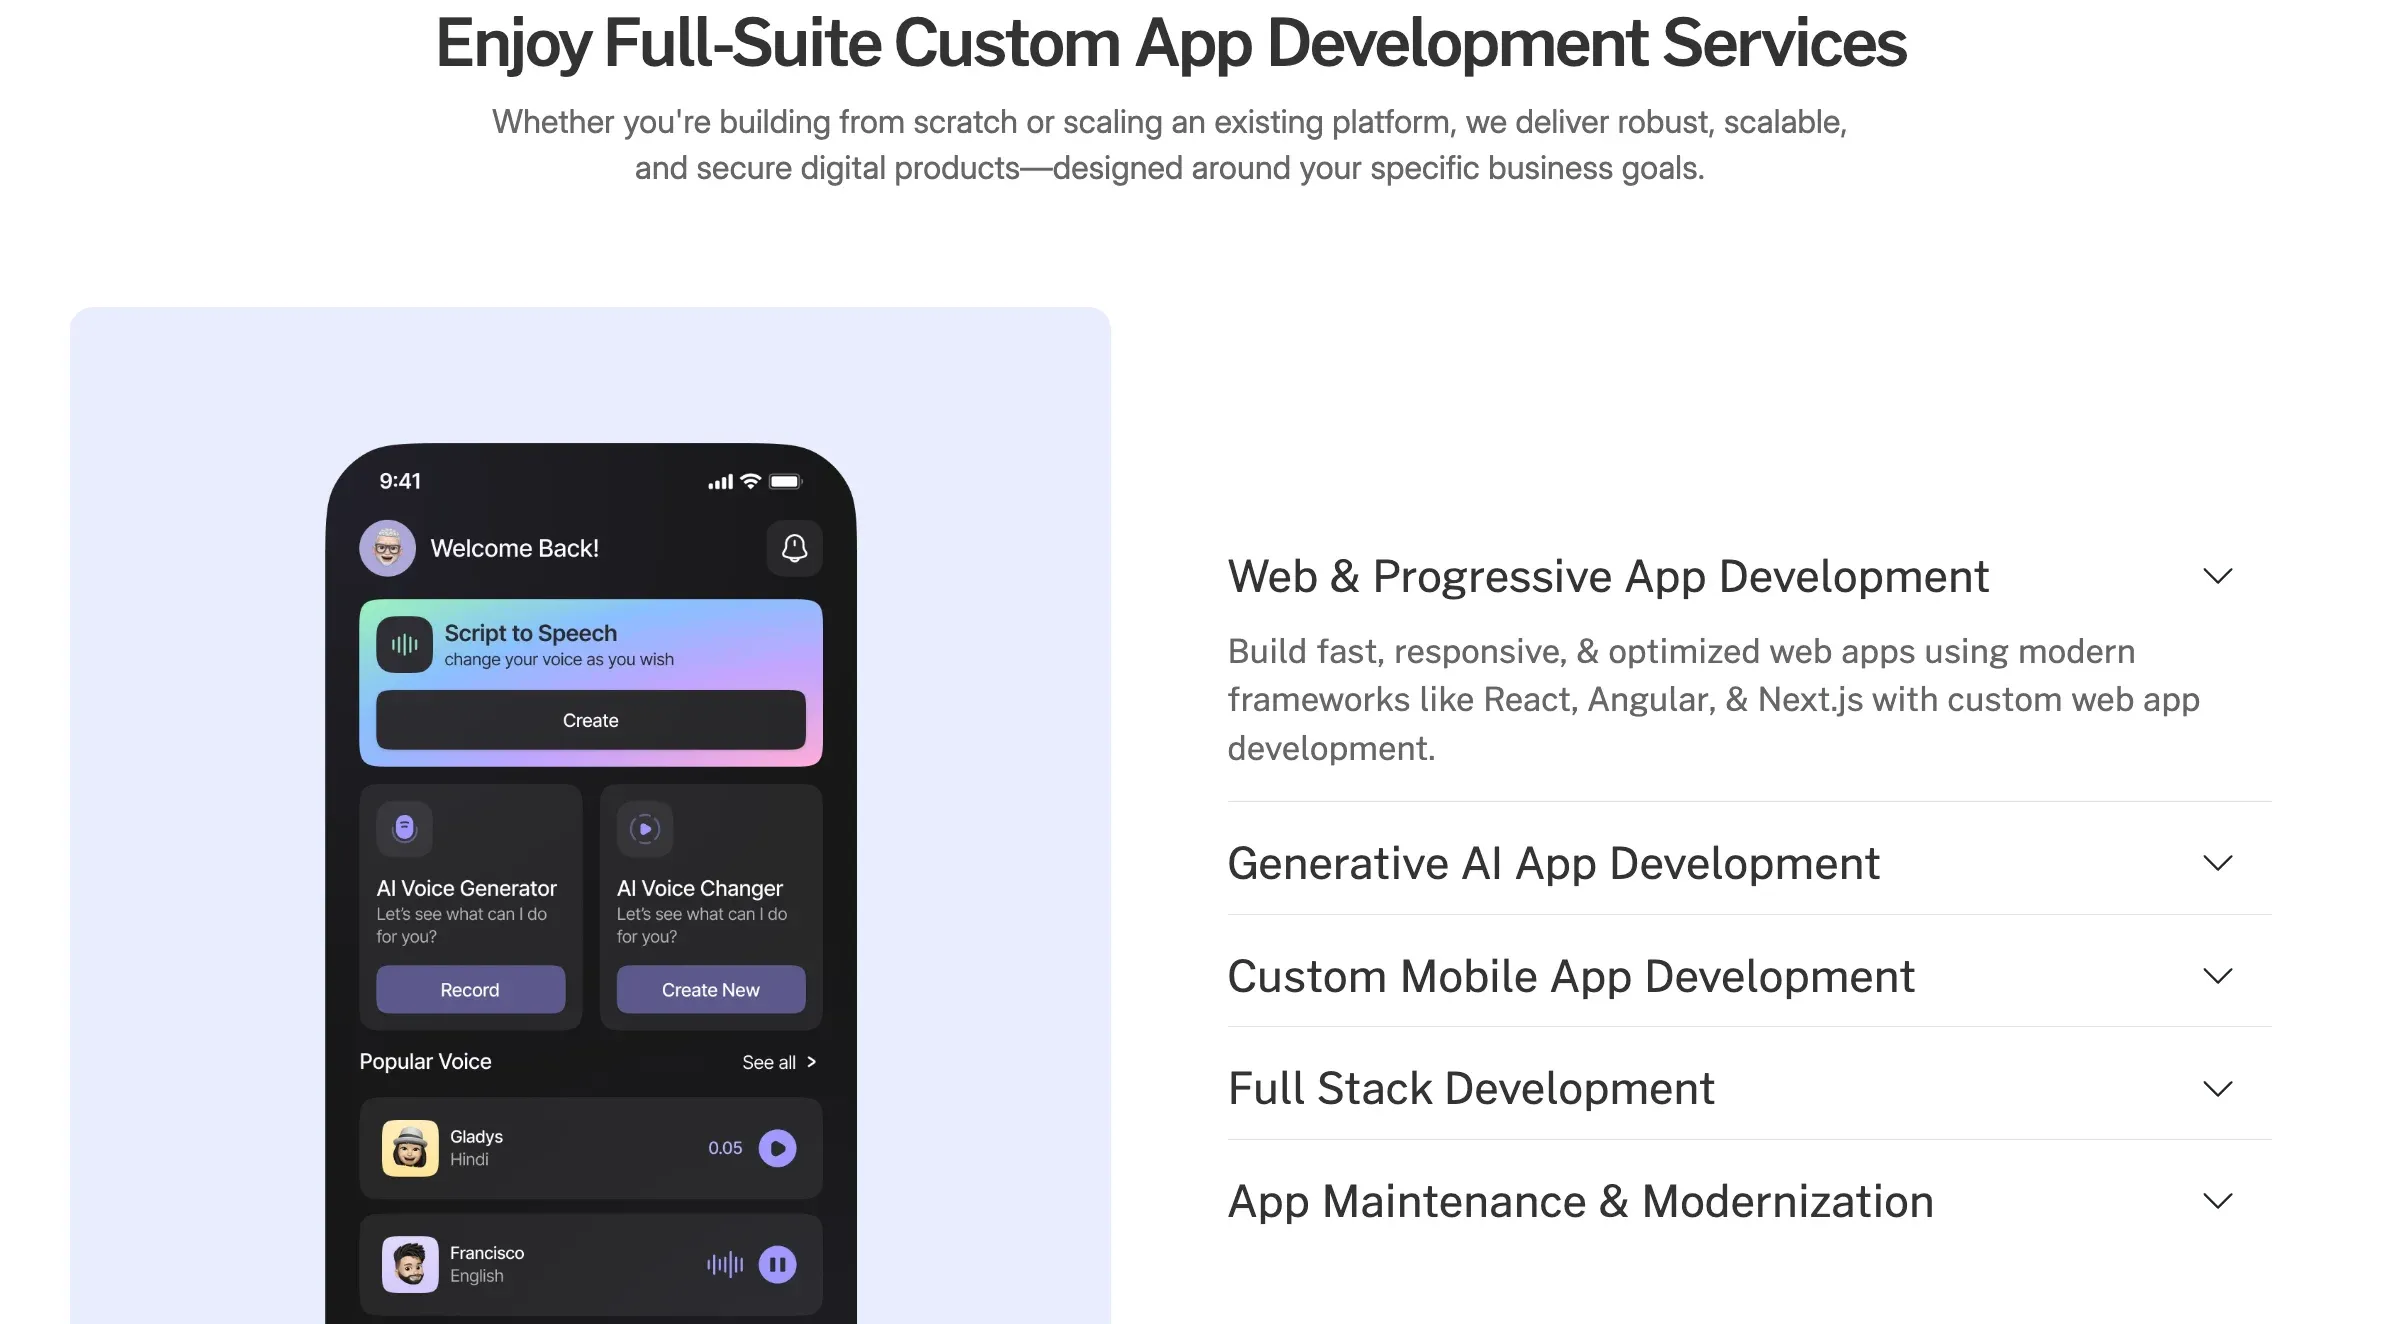The image size is (2382, 1324).
Task: Click the 0.05 duration in Gladys row
Action: 725,1148
